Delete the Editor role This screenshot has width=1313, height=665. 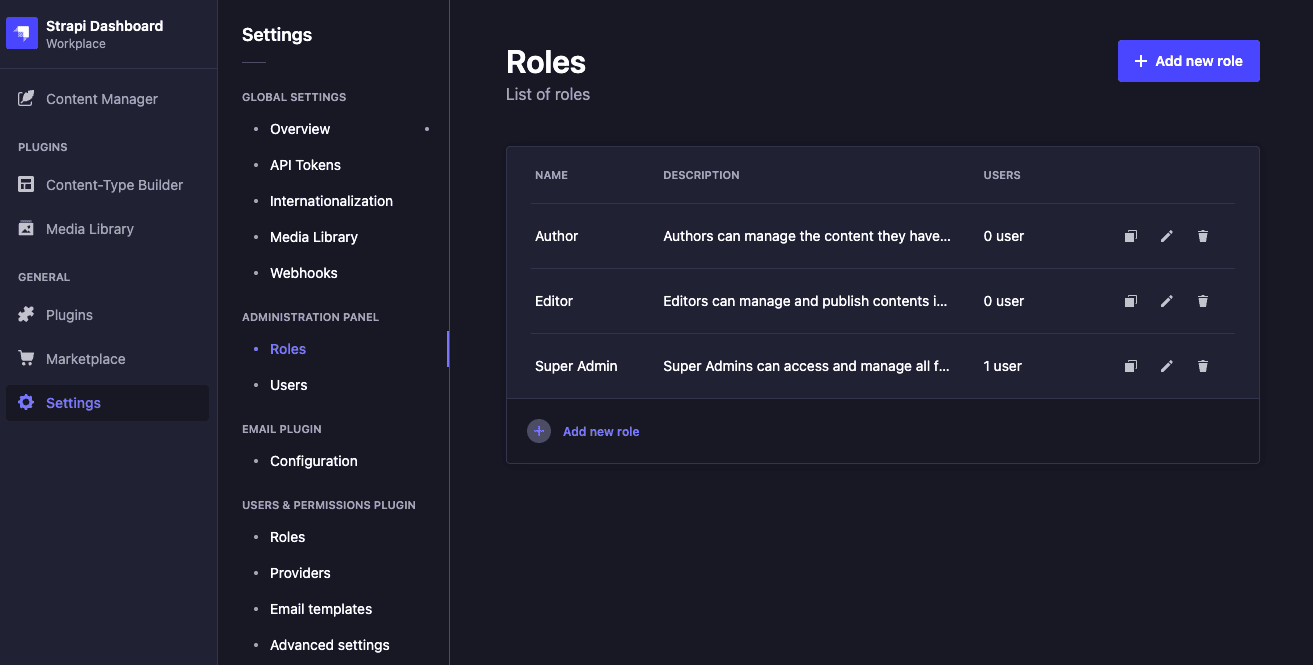[1203, 301]
